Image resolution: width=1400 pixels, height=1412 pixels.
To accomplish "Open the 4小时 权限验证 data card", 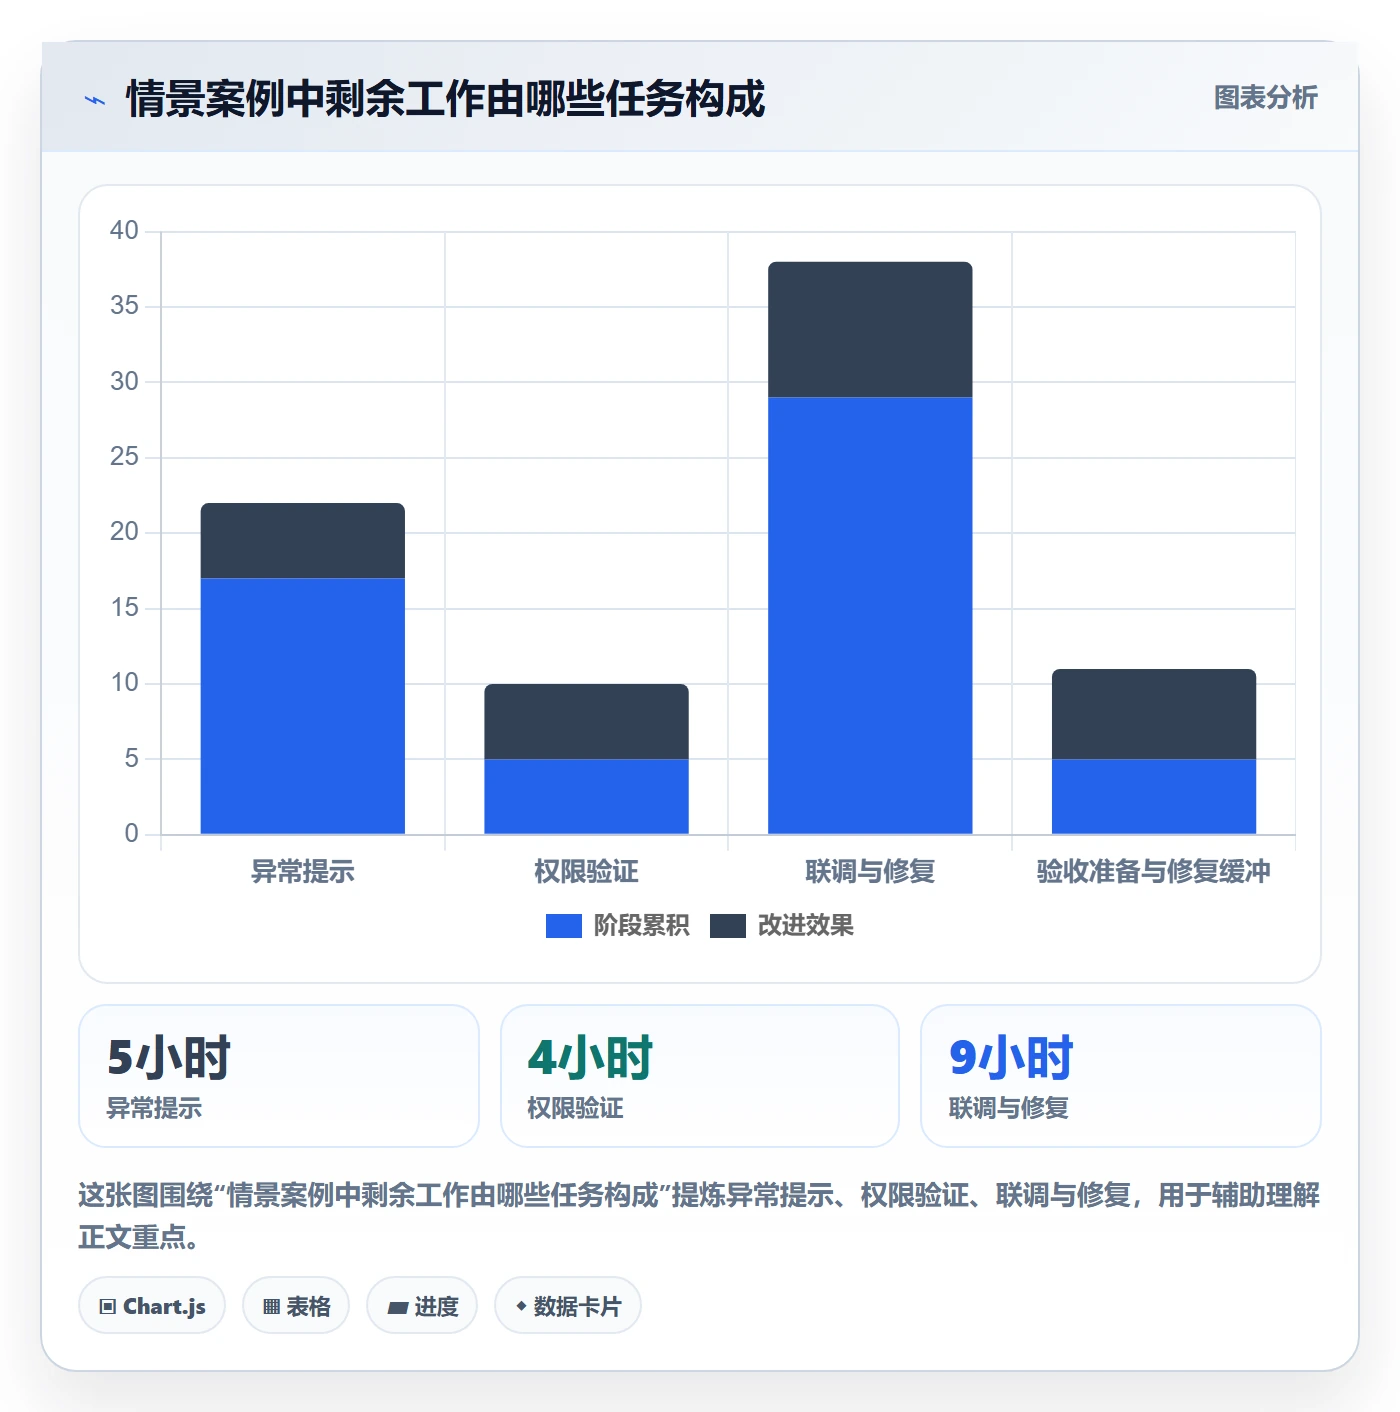I will 700,1076.
